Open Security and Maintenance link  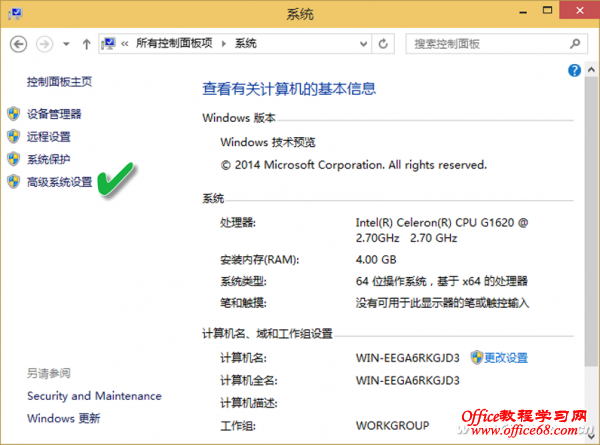pyautogui.click(x=94, y=396)
